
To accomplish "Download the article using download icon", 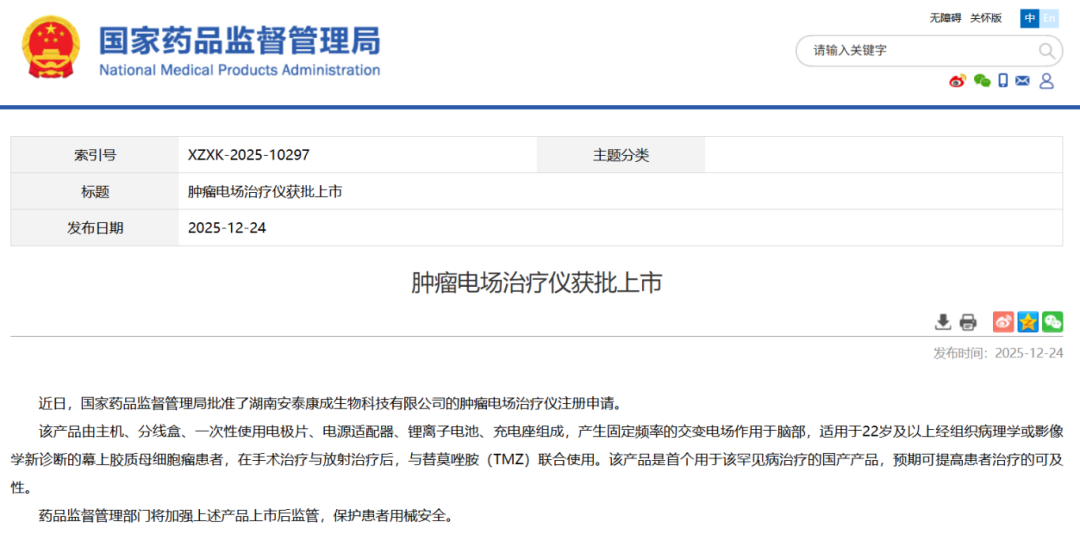I will tap(943, 322).
